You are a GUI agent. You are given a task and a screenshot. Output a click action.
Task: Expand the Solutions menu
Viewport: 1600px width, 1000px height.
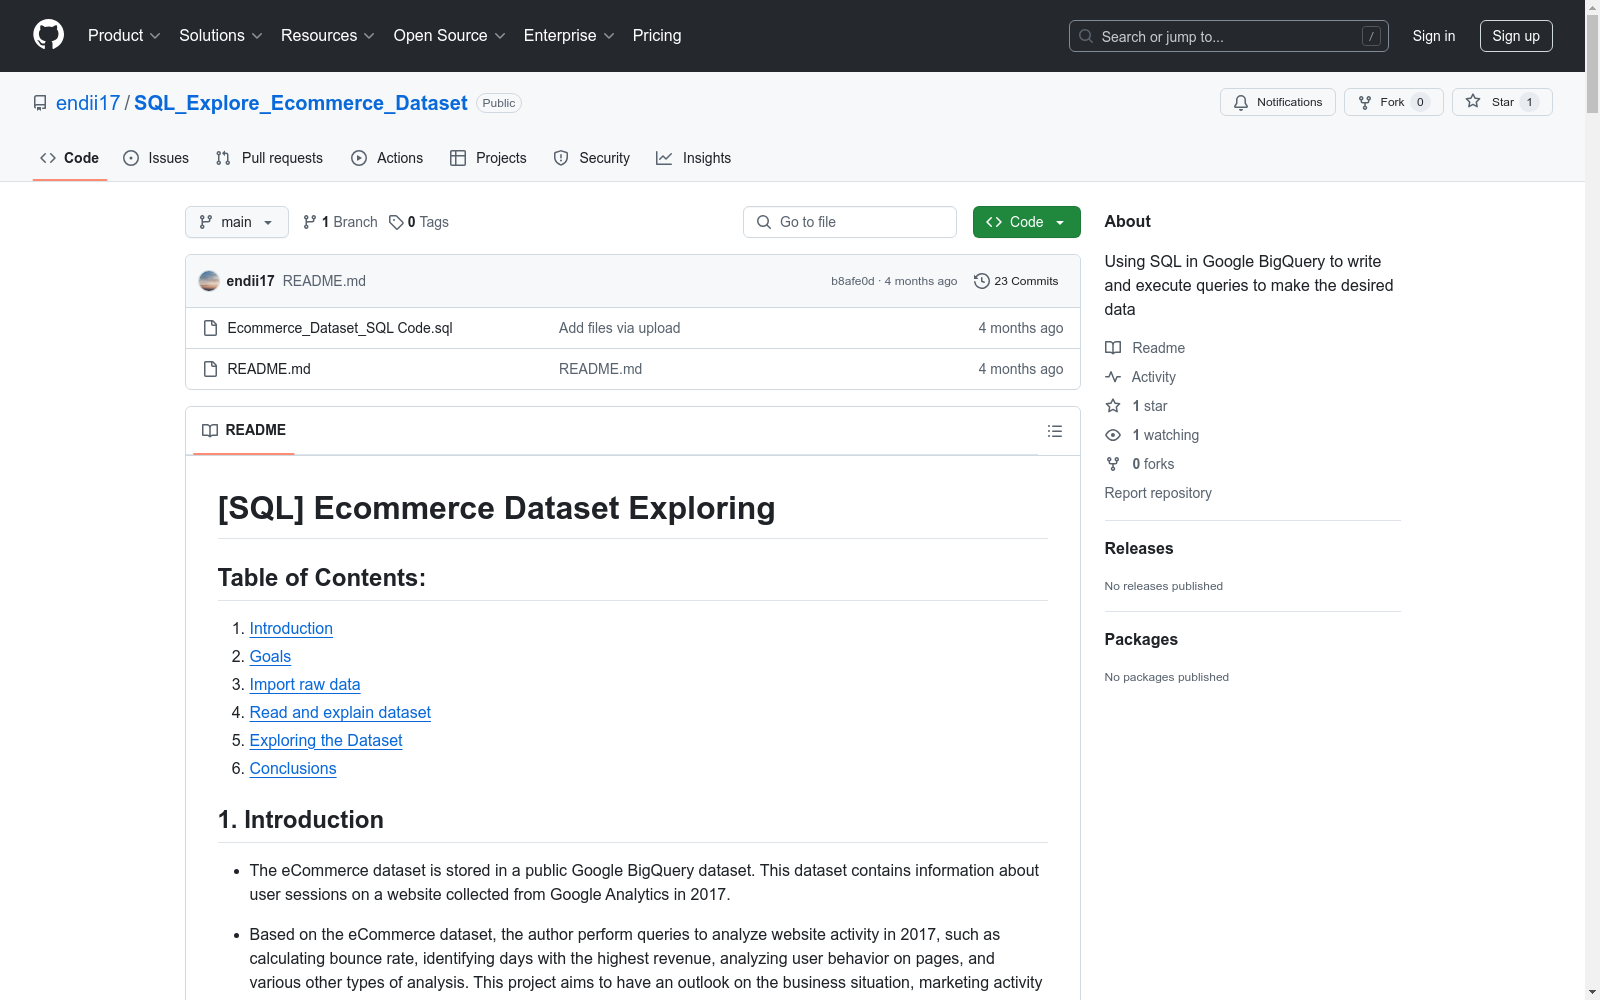click(221, 35)
